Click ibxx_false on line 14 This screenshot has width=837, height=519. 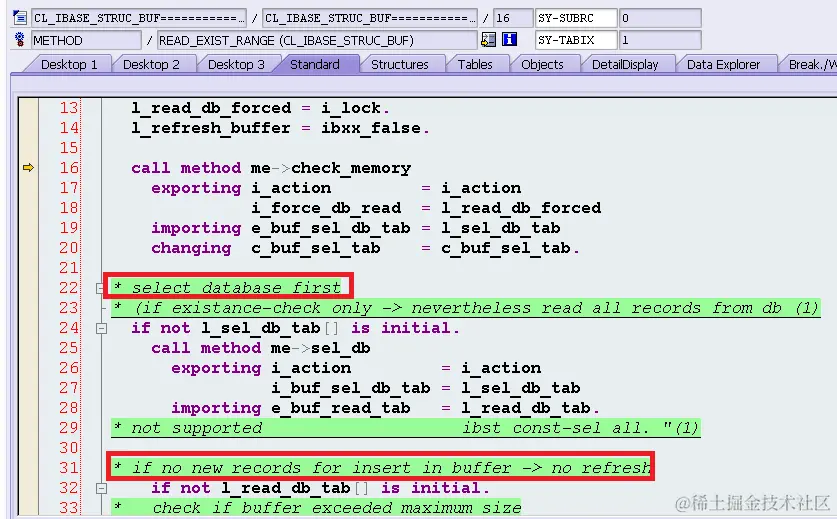tap(371, 128)
